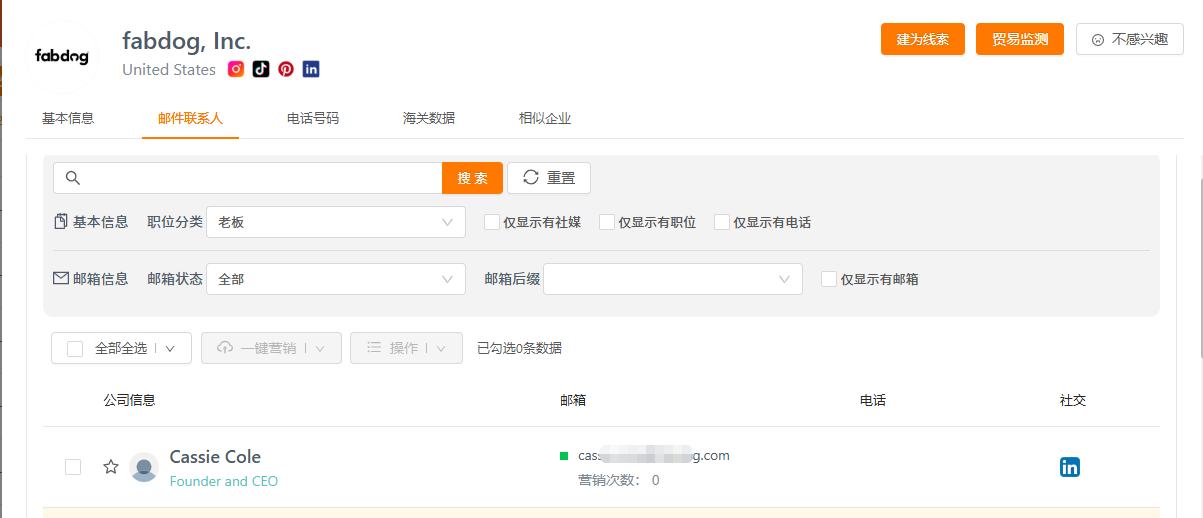Select the 邮件联系人 tab

point(190,118)
